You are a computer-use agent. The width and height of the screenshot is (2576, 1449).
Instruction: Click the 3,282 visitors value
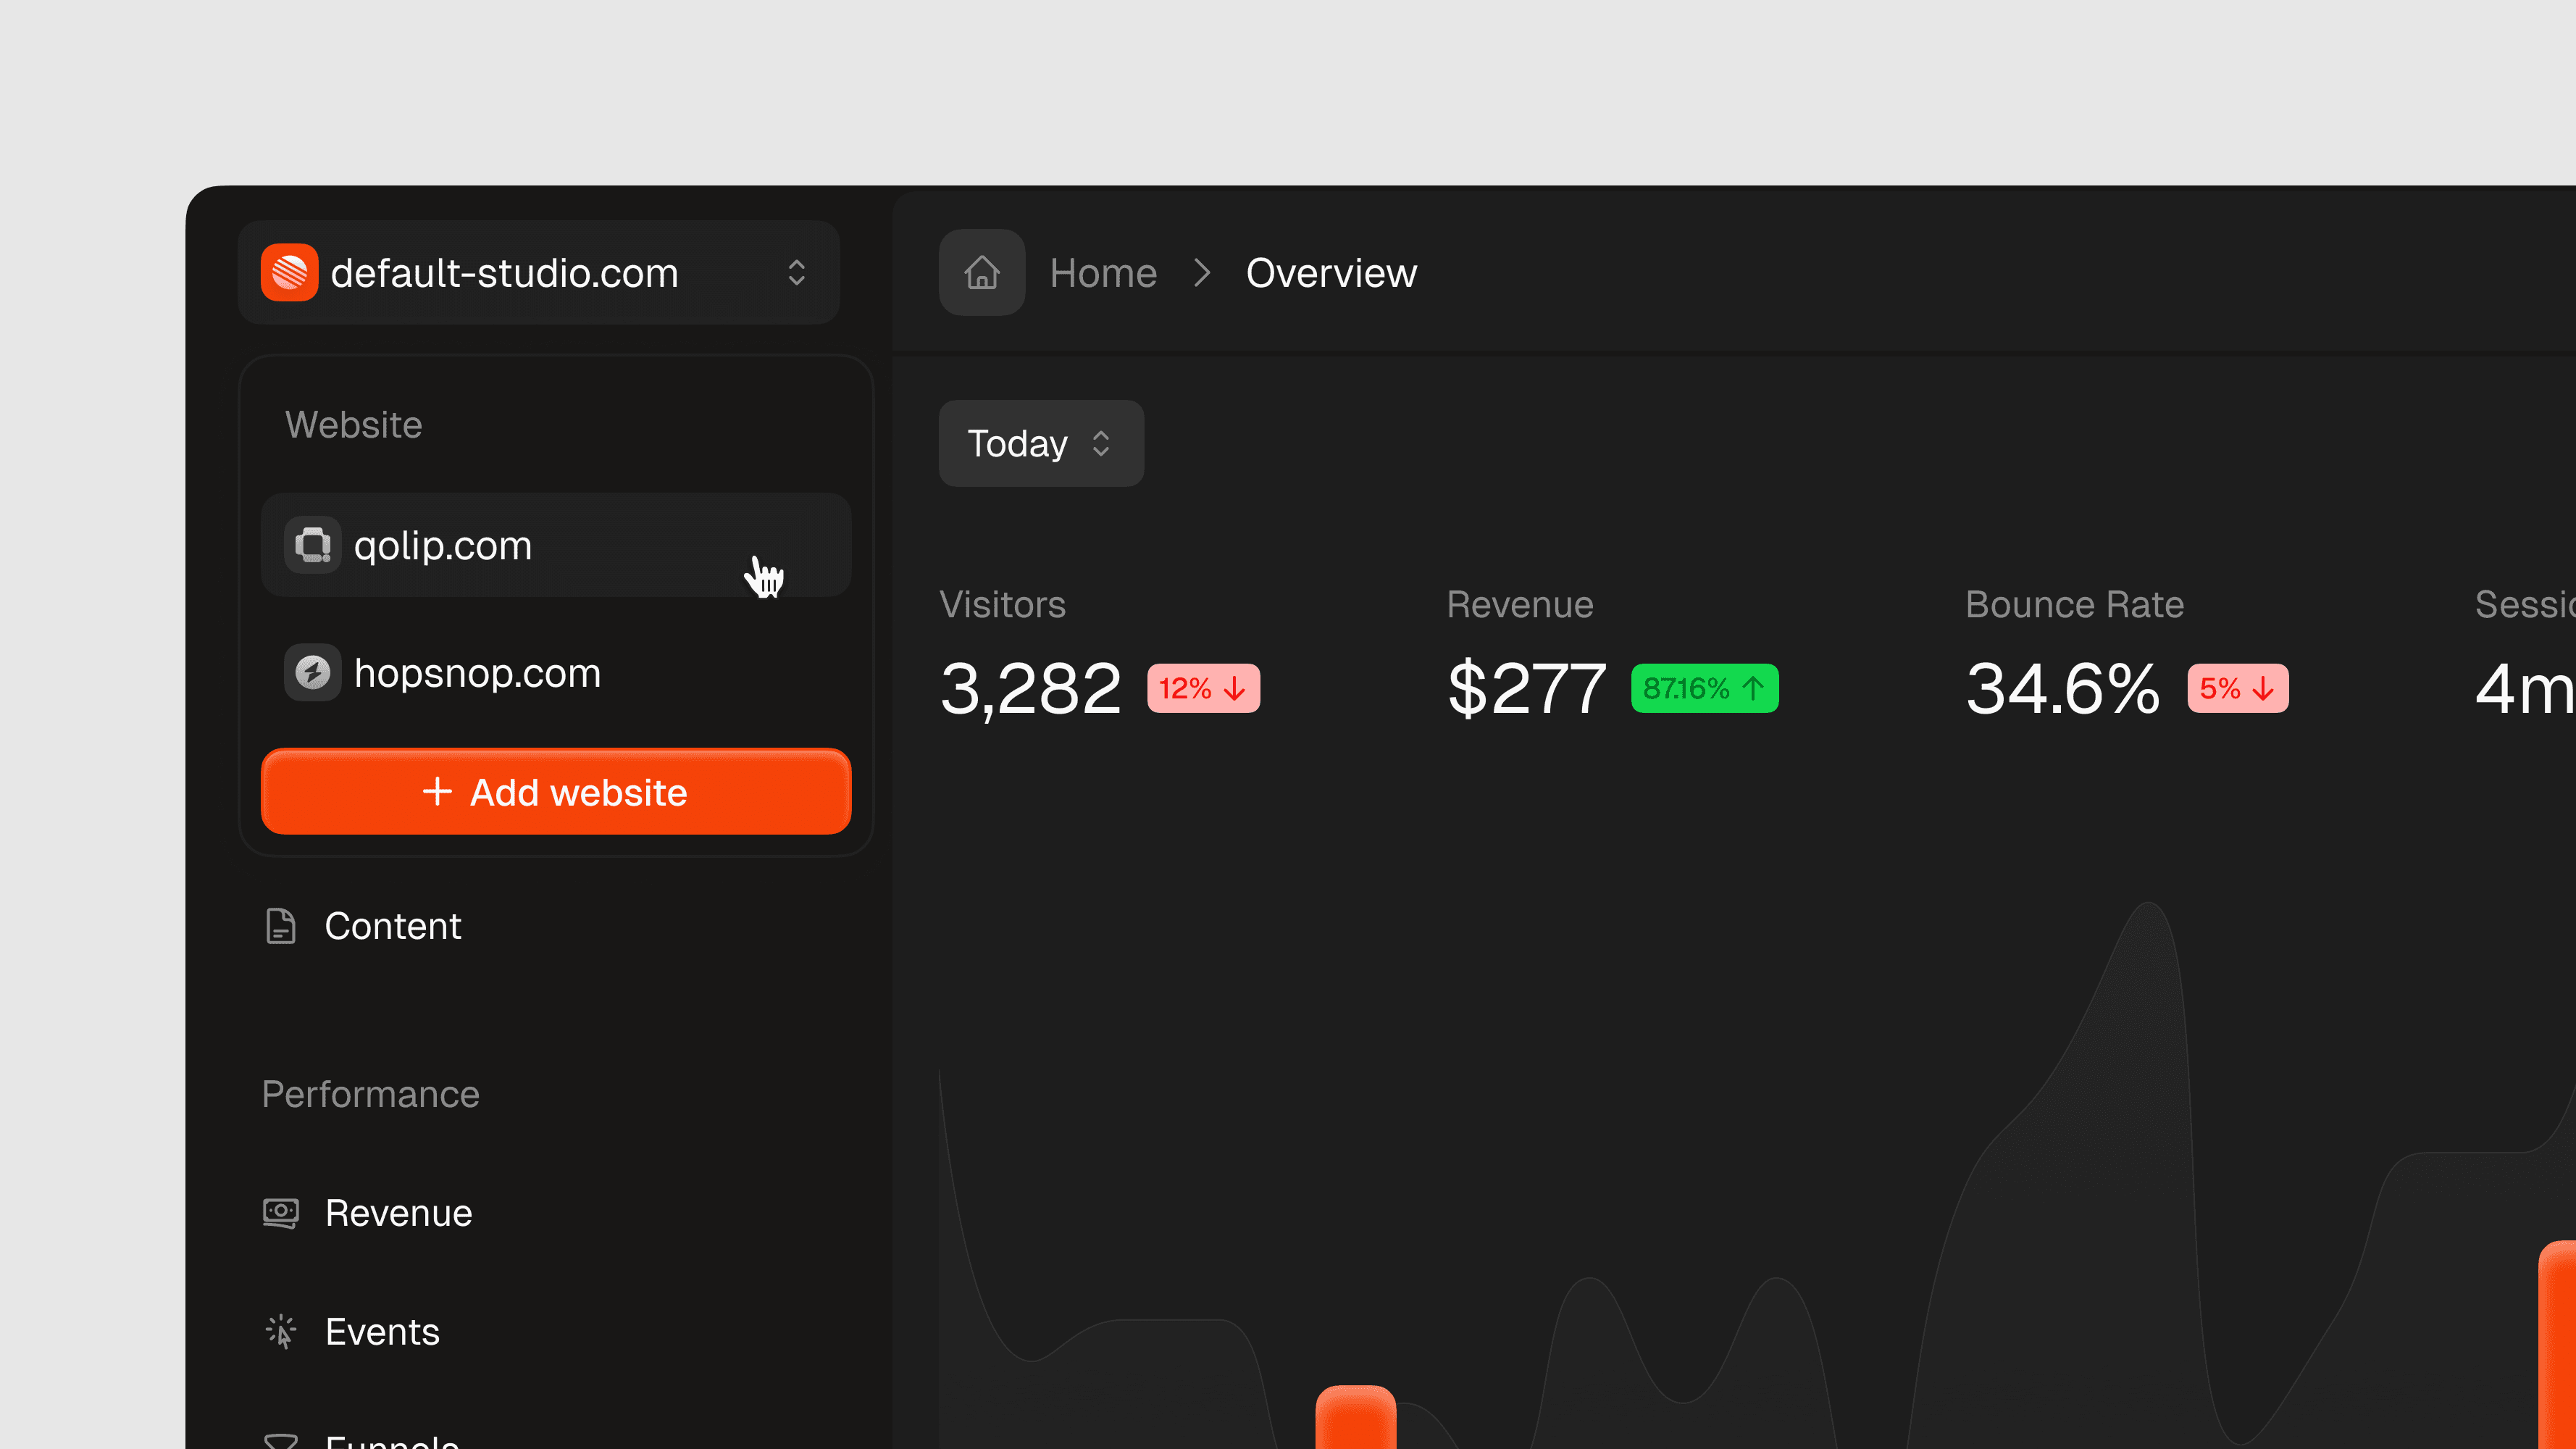[x=1031, y=688]
